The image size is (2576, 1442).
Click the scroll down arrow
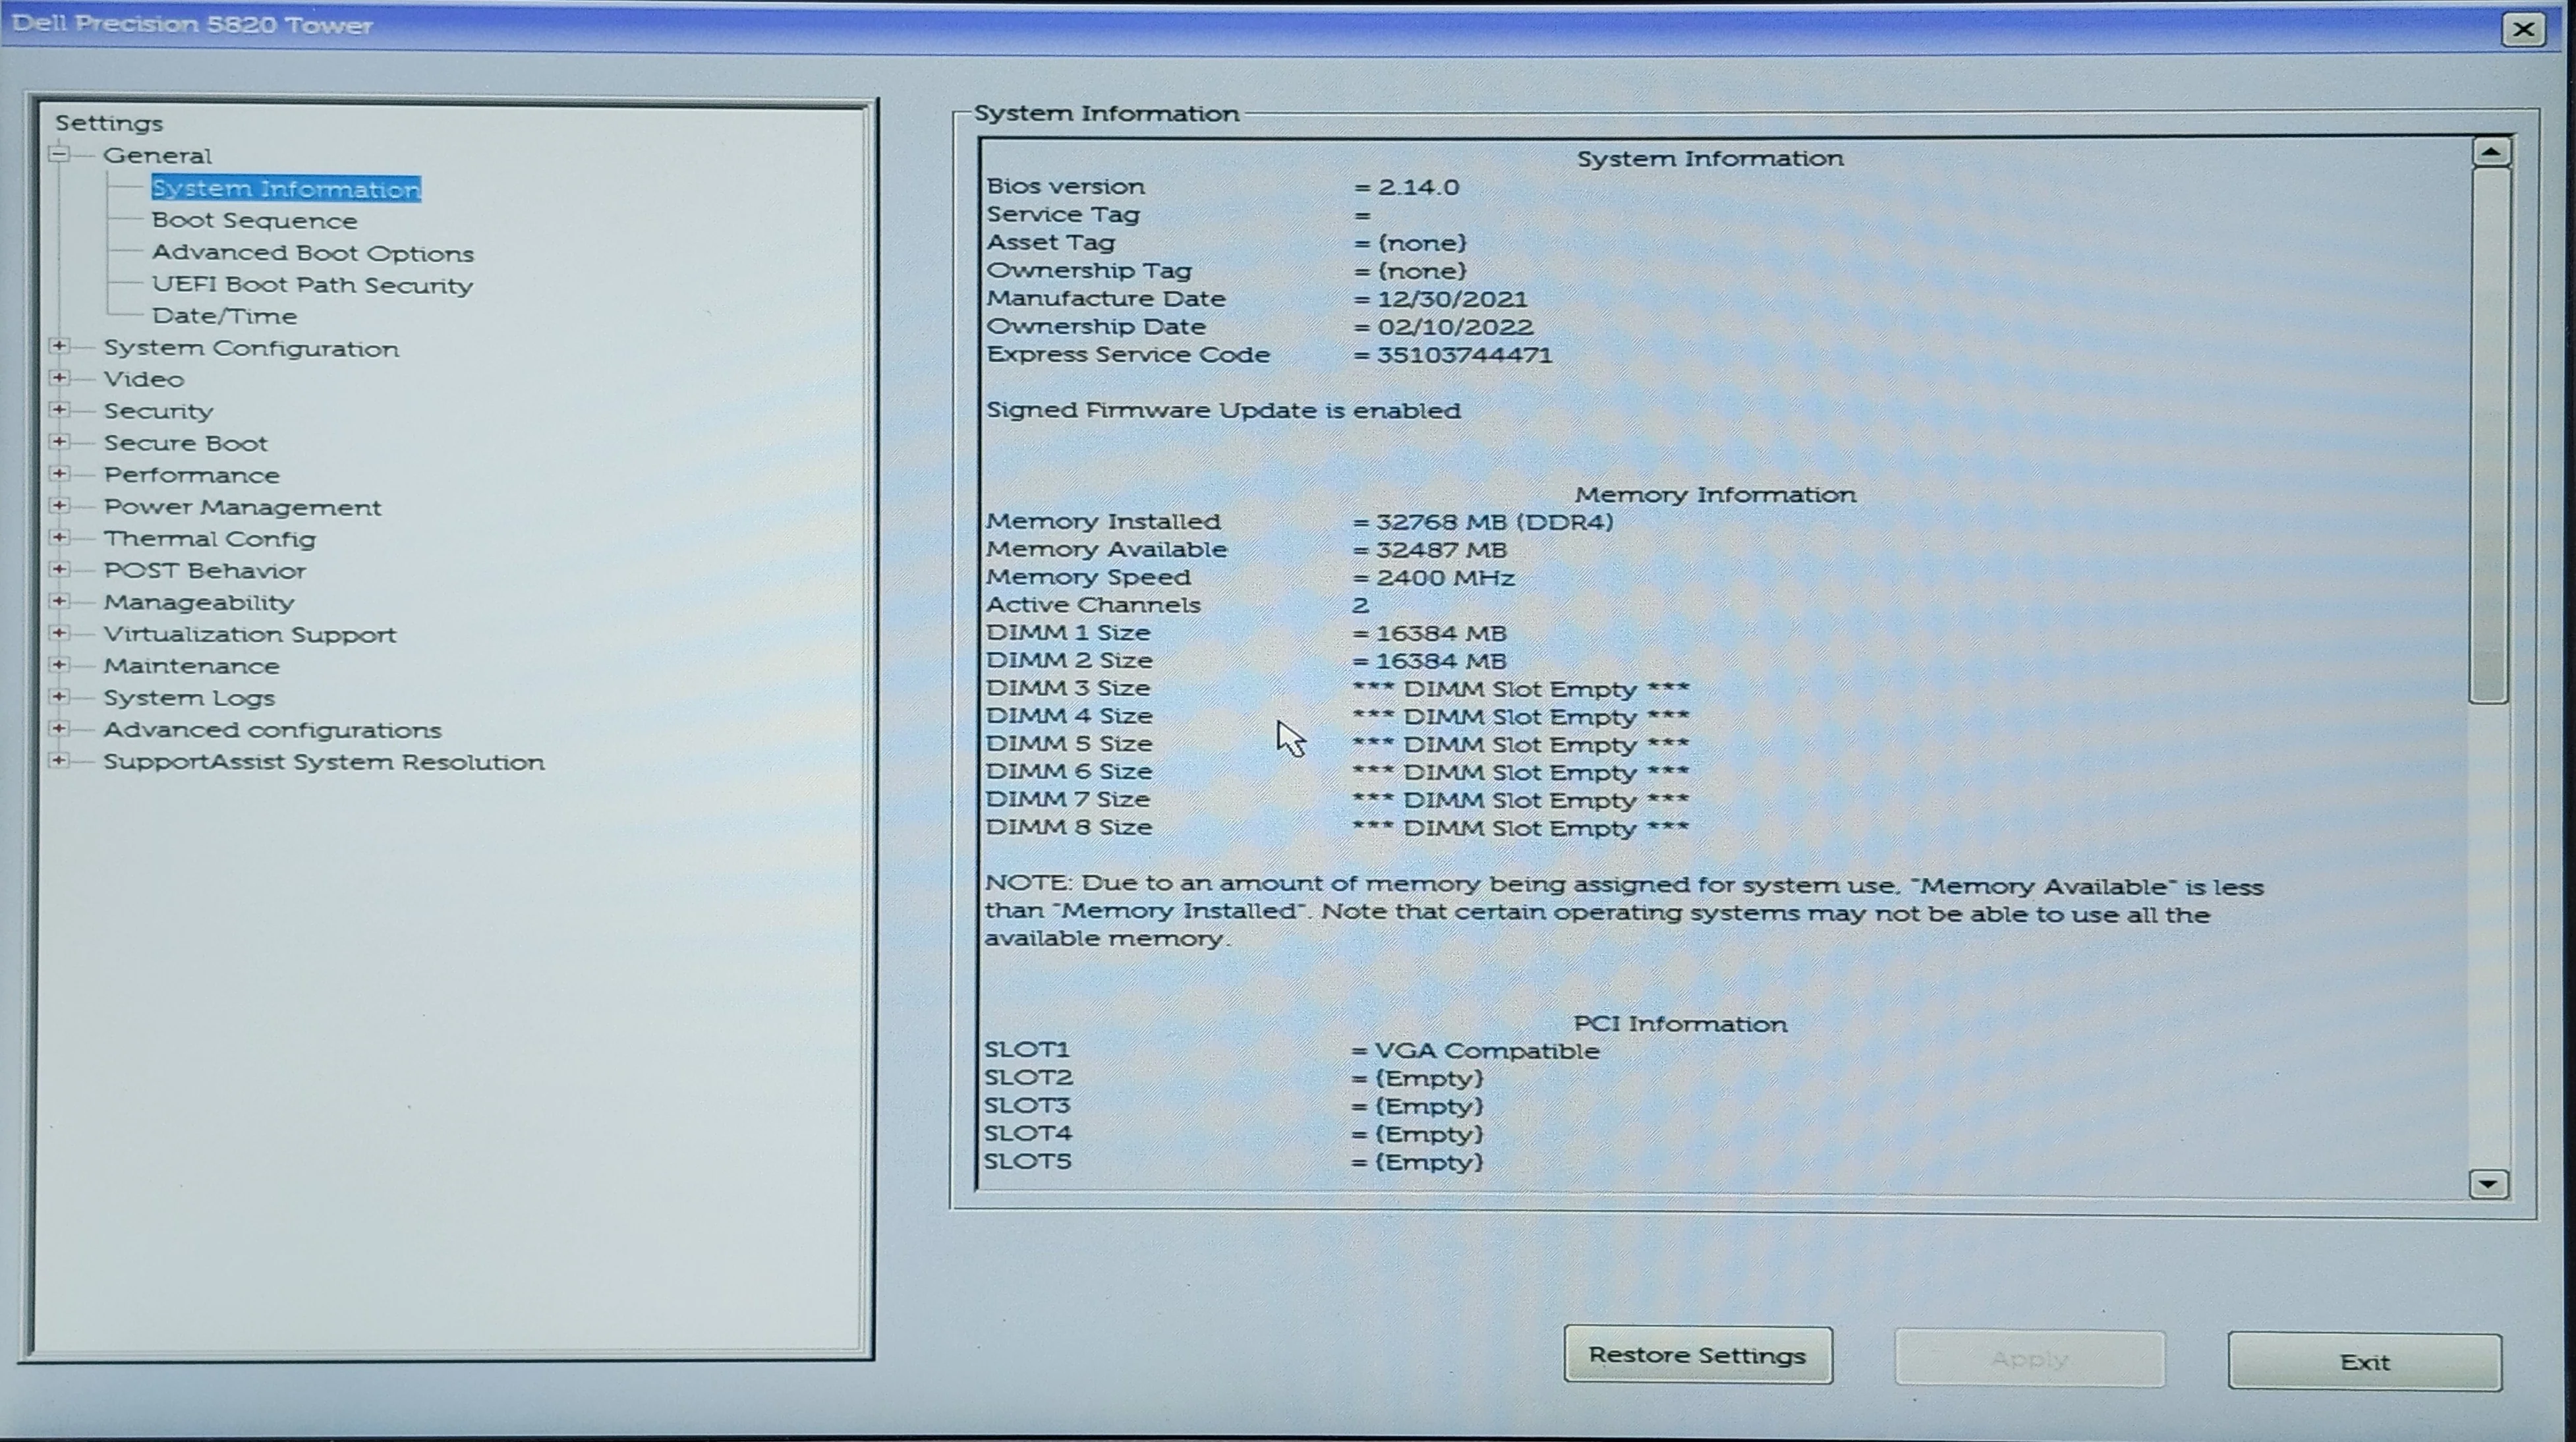(2488, 1184)
